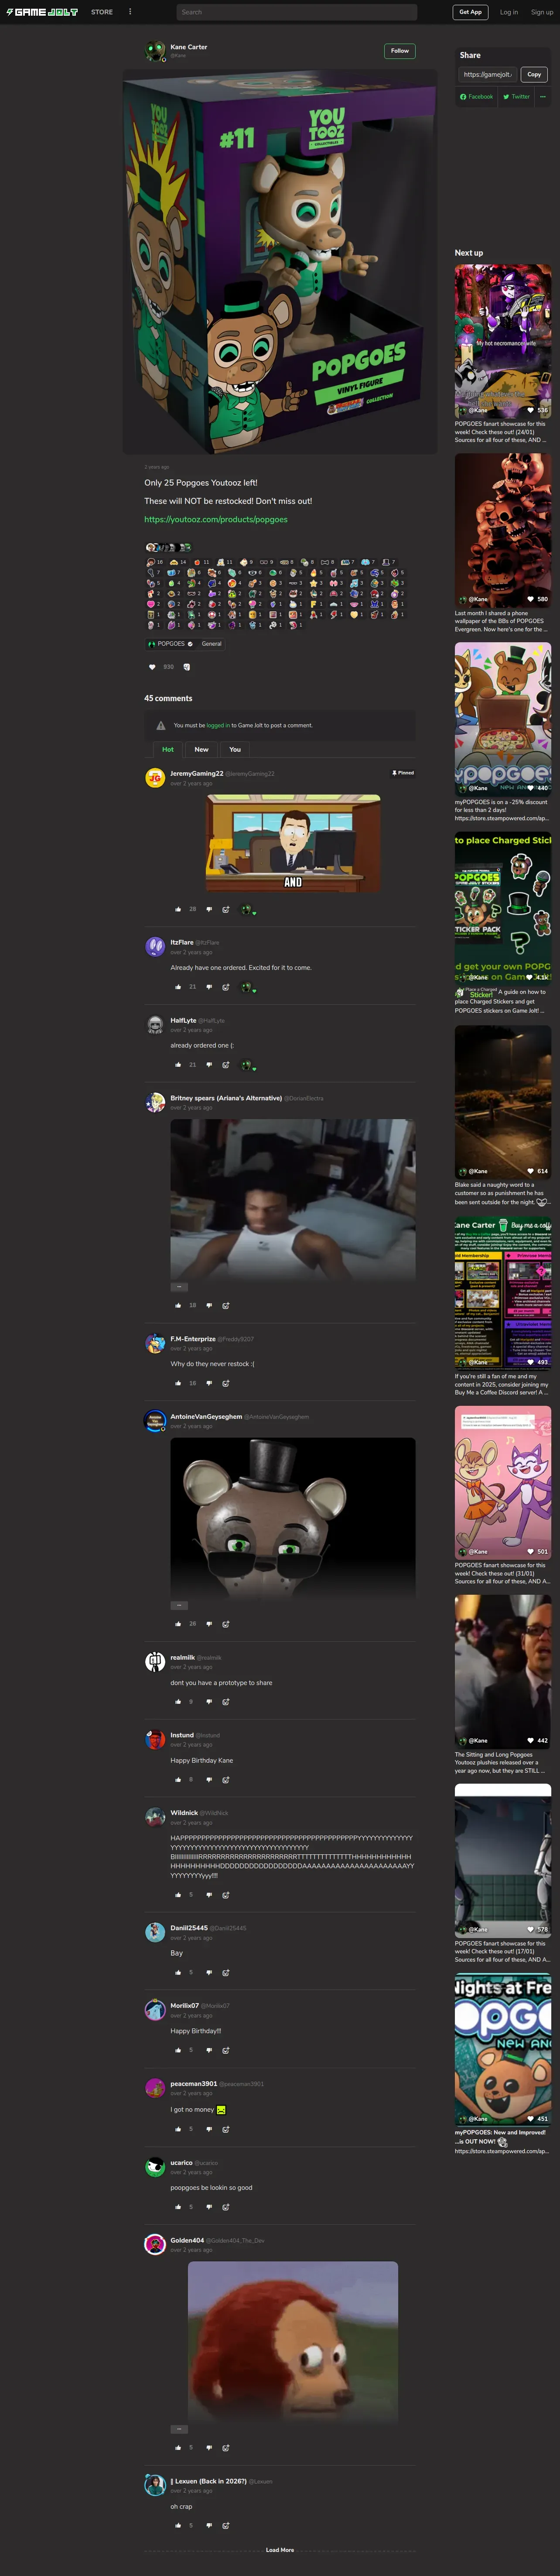Share the post on Twitter
Image resolution: width=560 pixels, height=2576 pixels.
[x=516, y=97]
